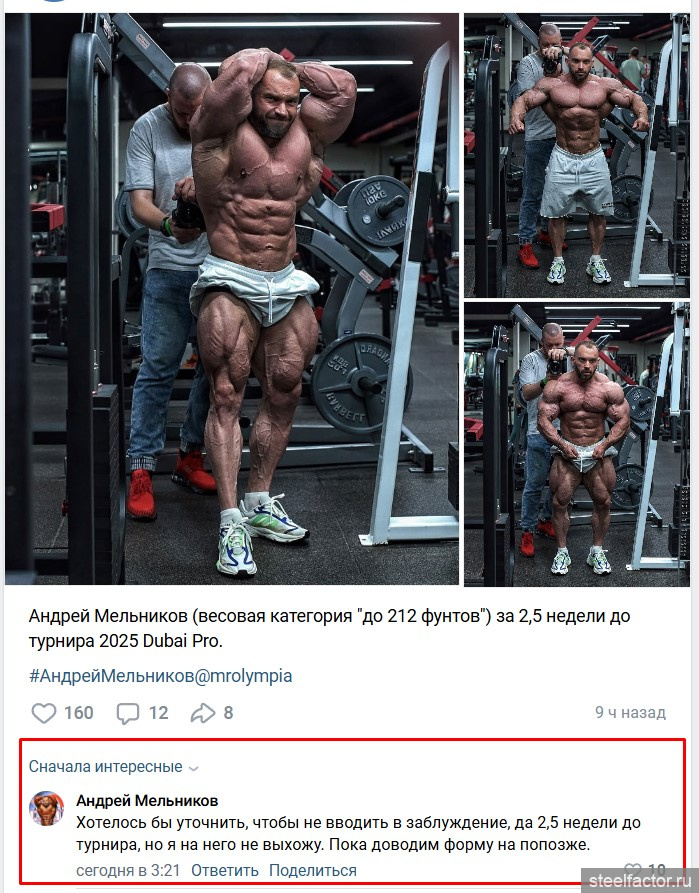
Task: Open the #АндрейМельников@mrolympia hashtag link
Action: (161, 676)
